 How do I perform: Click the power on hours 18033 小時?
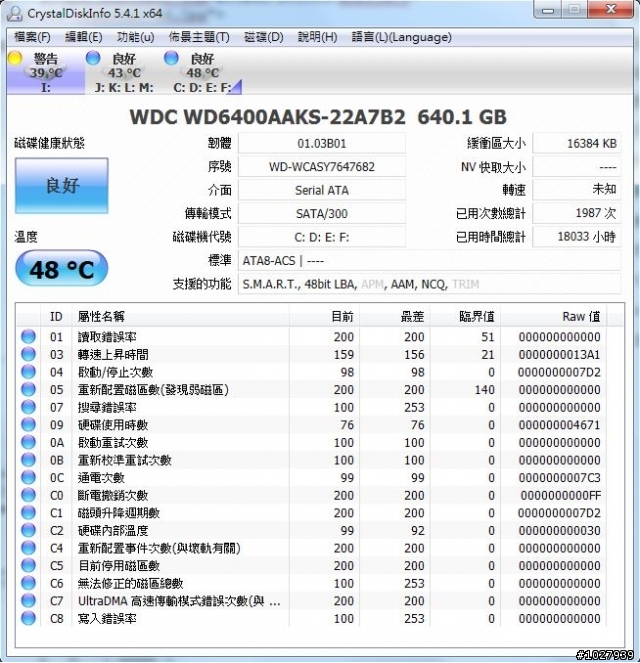pyautogui.click(x=577, y=237)
